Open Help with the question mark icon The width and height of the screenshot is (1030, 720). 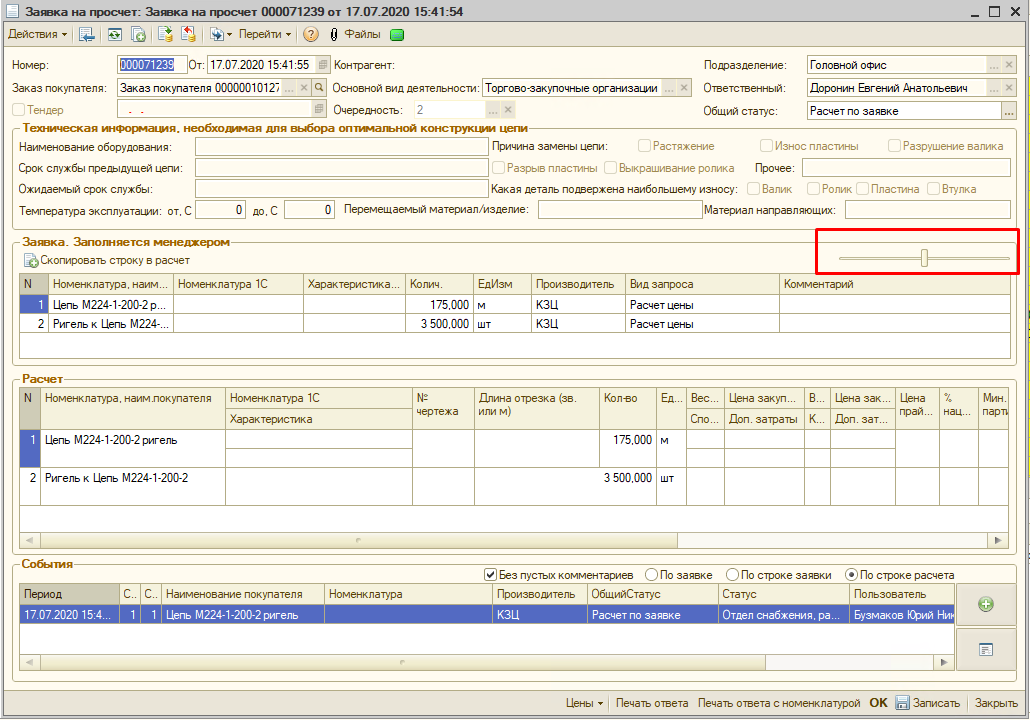pyautogui.click(x=311, y=35)
